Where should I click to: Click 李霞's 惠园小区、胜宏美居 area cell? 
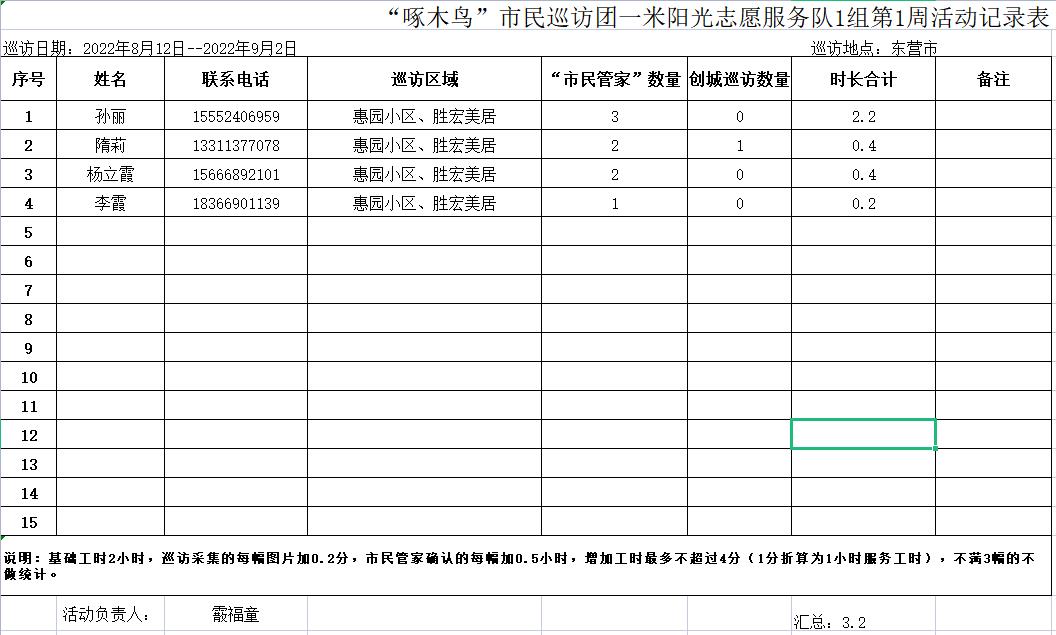[x=424, y=203]
